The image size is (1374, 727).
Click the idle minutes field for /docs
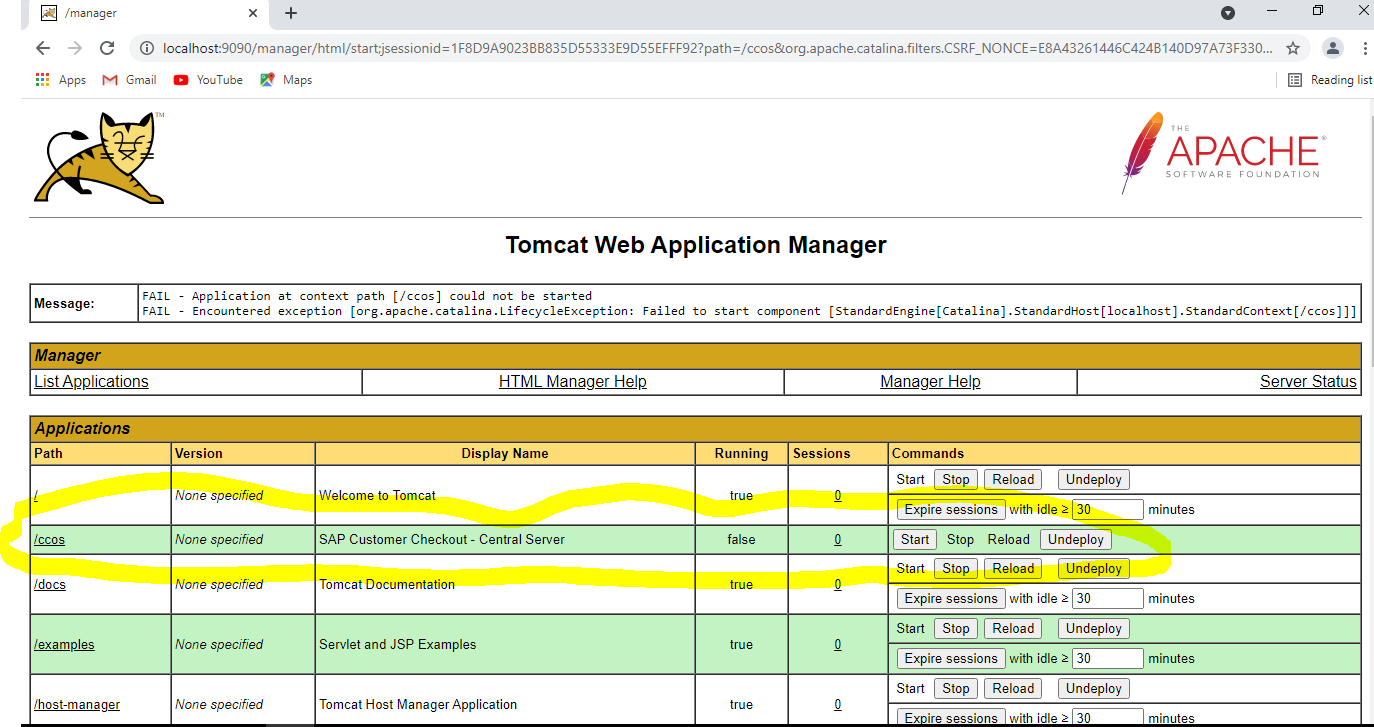click(x=1107, y=598)
